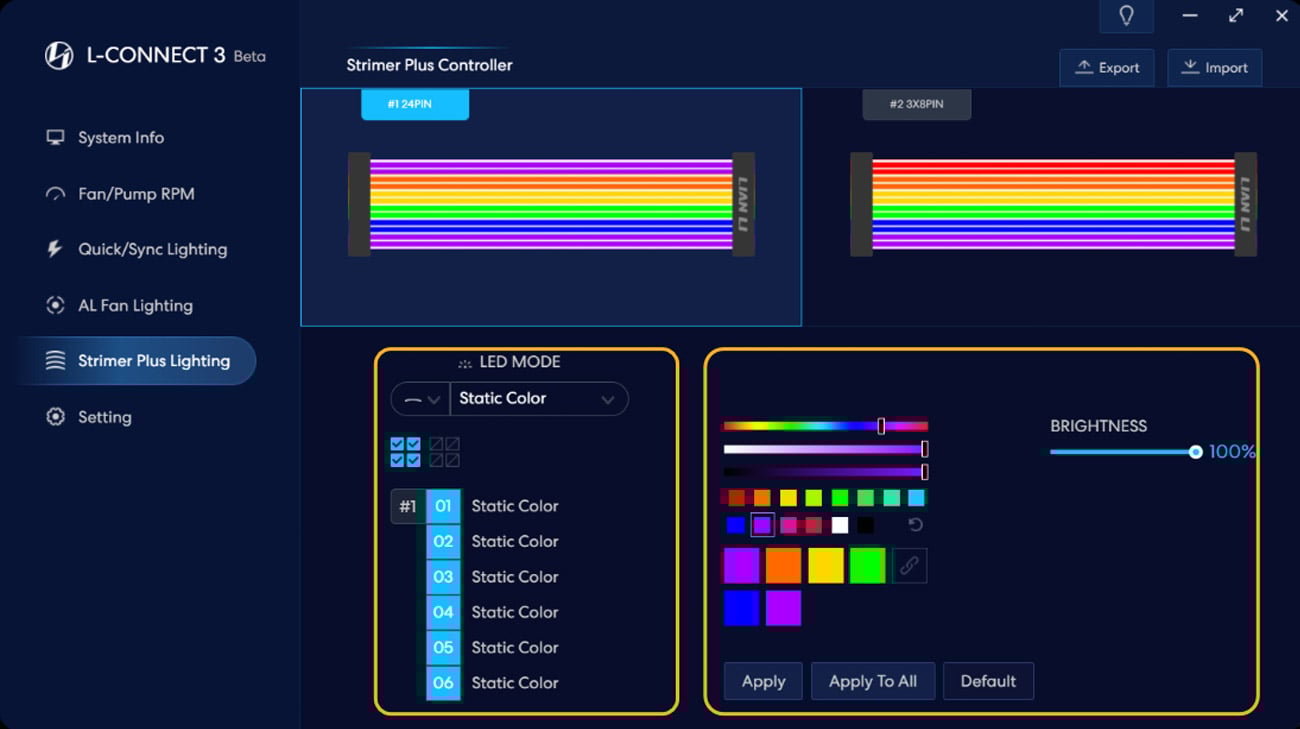Uncheck the upper-left checked blue checkbox
The height and width of the screenshot is (729, 1300).
[397, 444]
